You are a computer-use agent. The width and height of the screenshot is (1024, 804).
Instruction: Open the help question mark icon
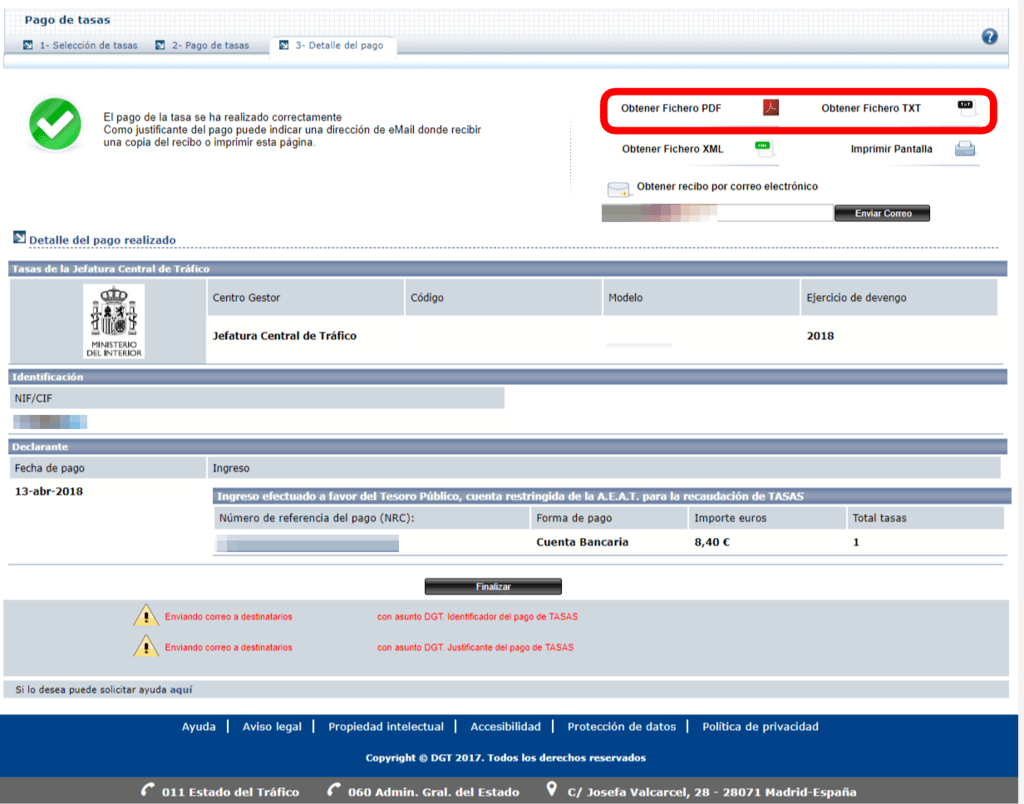tap(989, 37)
